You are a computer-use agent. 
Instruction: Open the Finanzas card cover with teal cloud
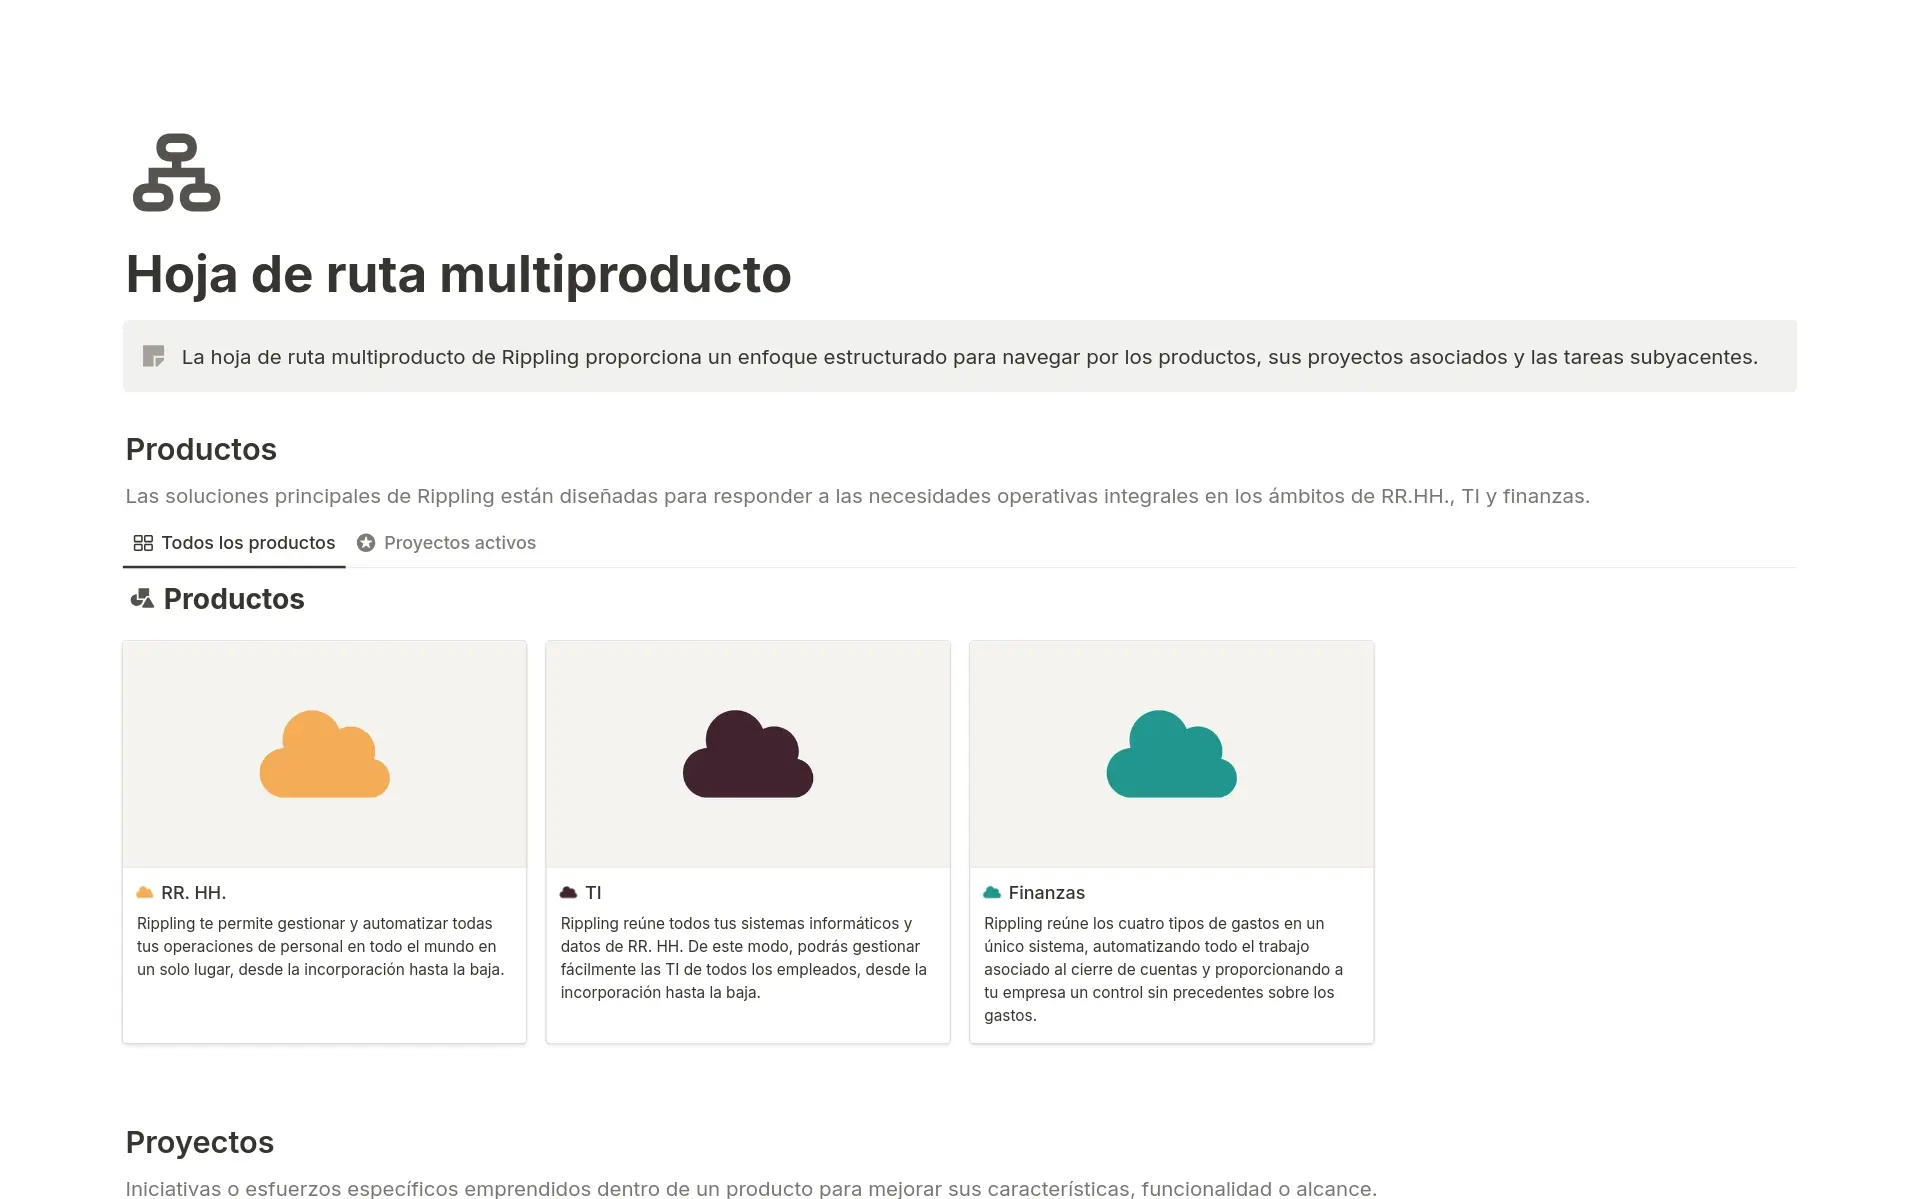pos(1171,754)
